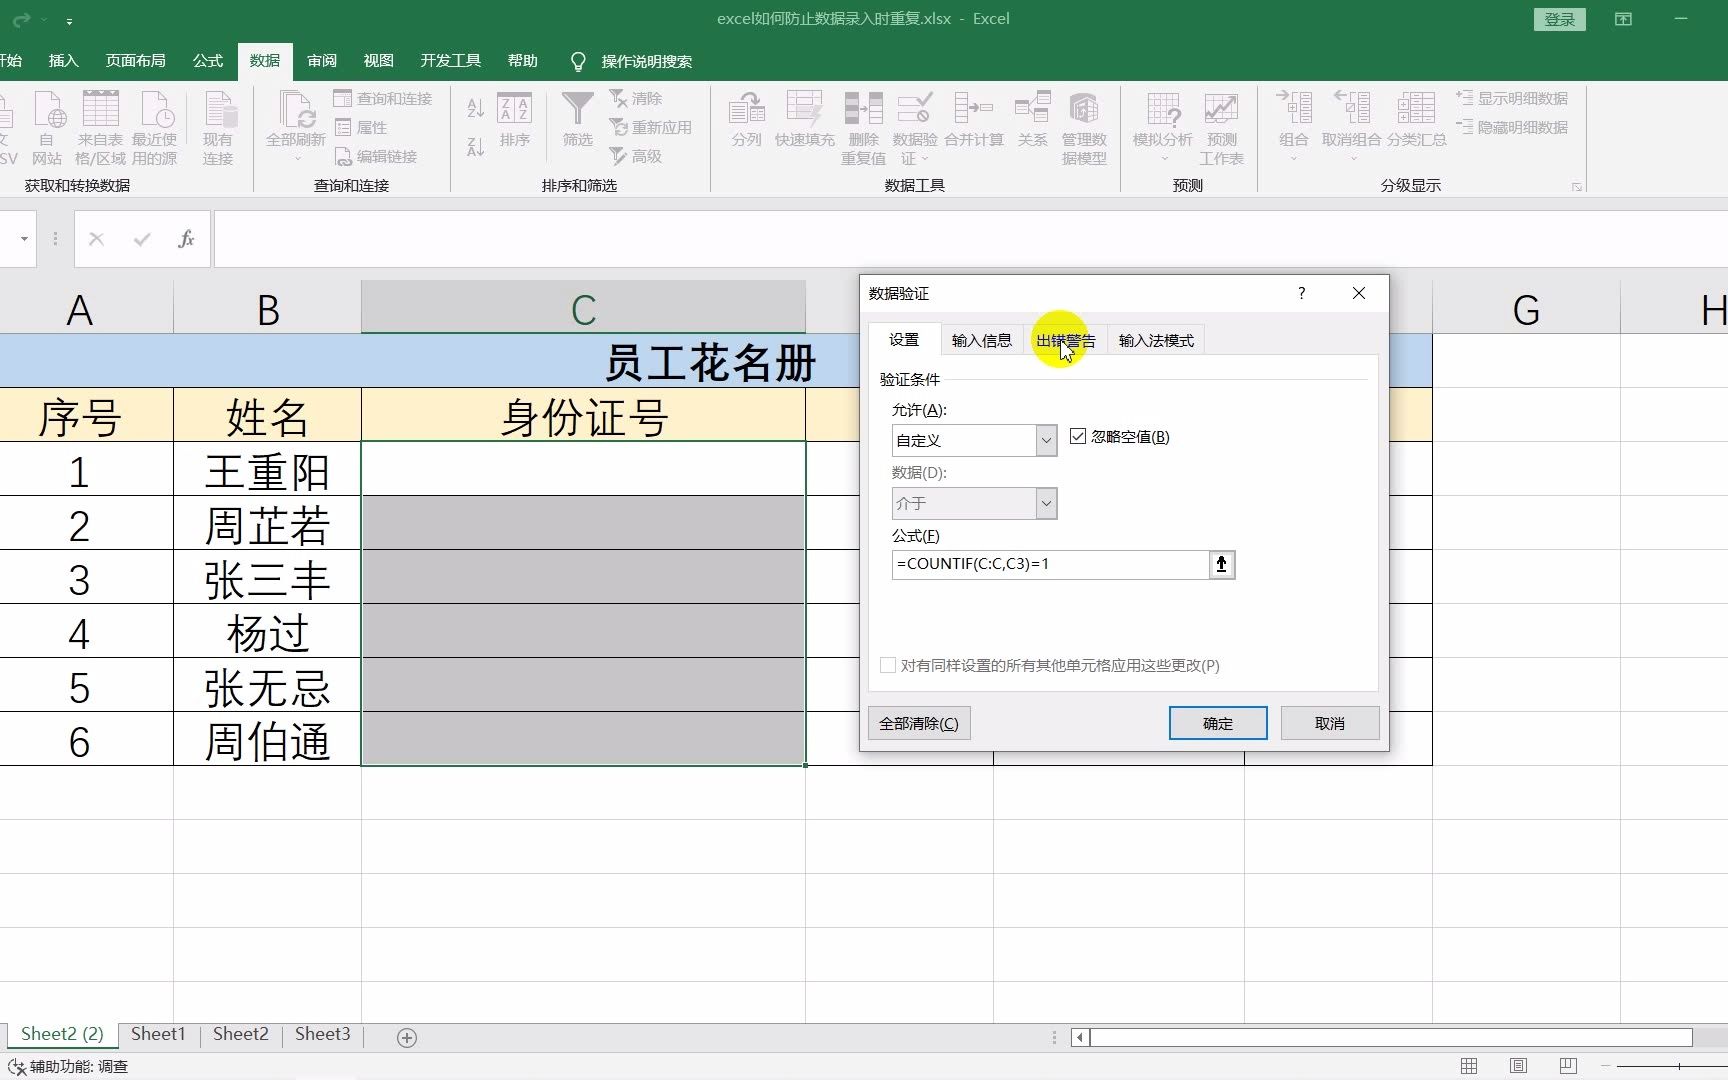Open the Formulas (公式) ribbon tab
The height and width of the screenshot is (1080, 1728).
click(x=208, y=61)
